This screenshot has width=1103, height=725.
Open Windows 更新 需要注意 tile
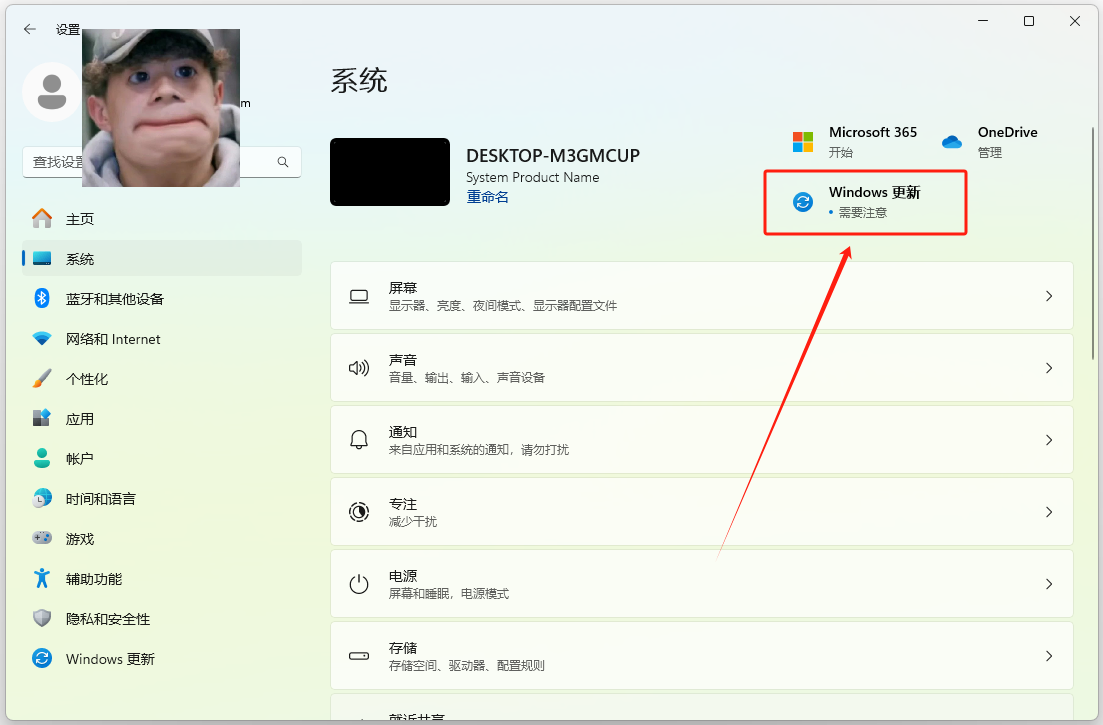click(865, 202)
